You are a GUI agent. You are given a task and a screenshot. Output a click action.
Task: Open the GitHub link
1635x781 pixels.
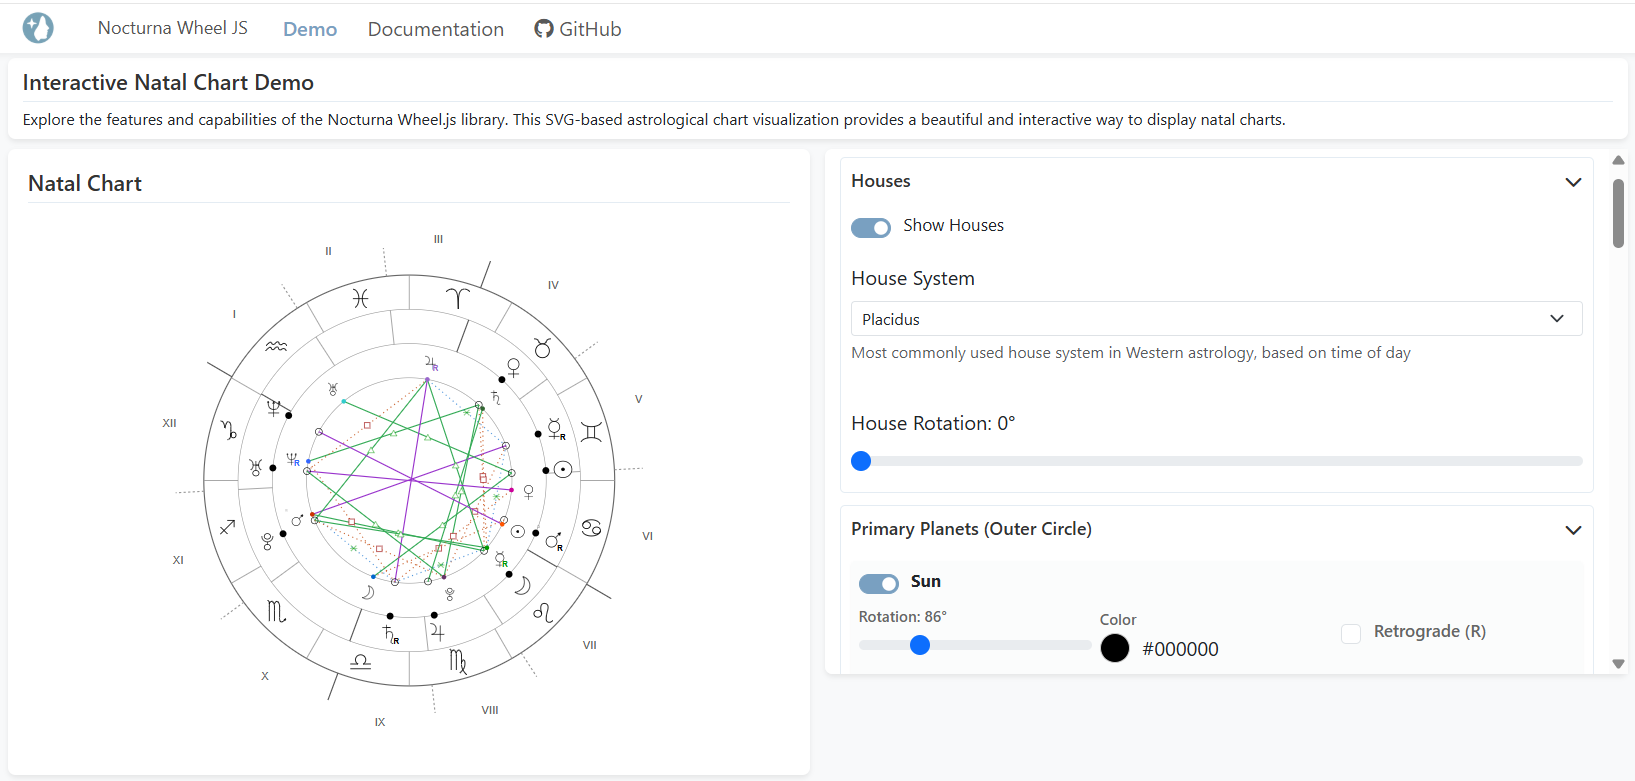coord(578,29)
